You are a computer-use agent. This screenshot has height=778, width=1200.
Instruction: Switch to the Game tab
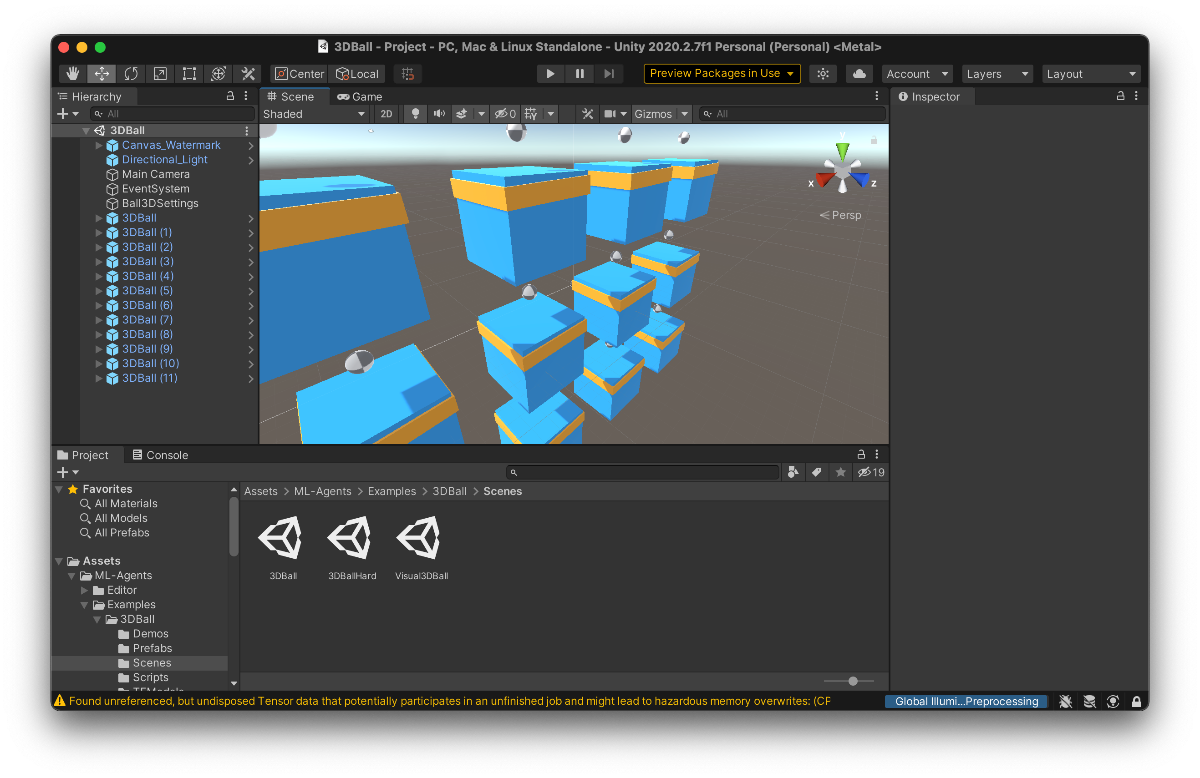pos(360,97)
